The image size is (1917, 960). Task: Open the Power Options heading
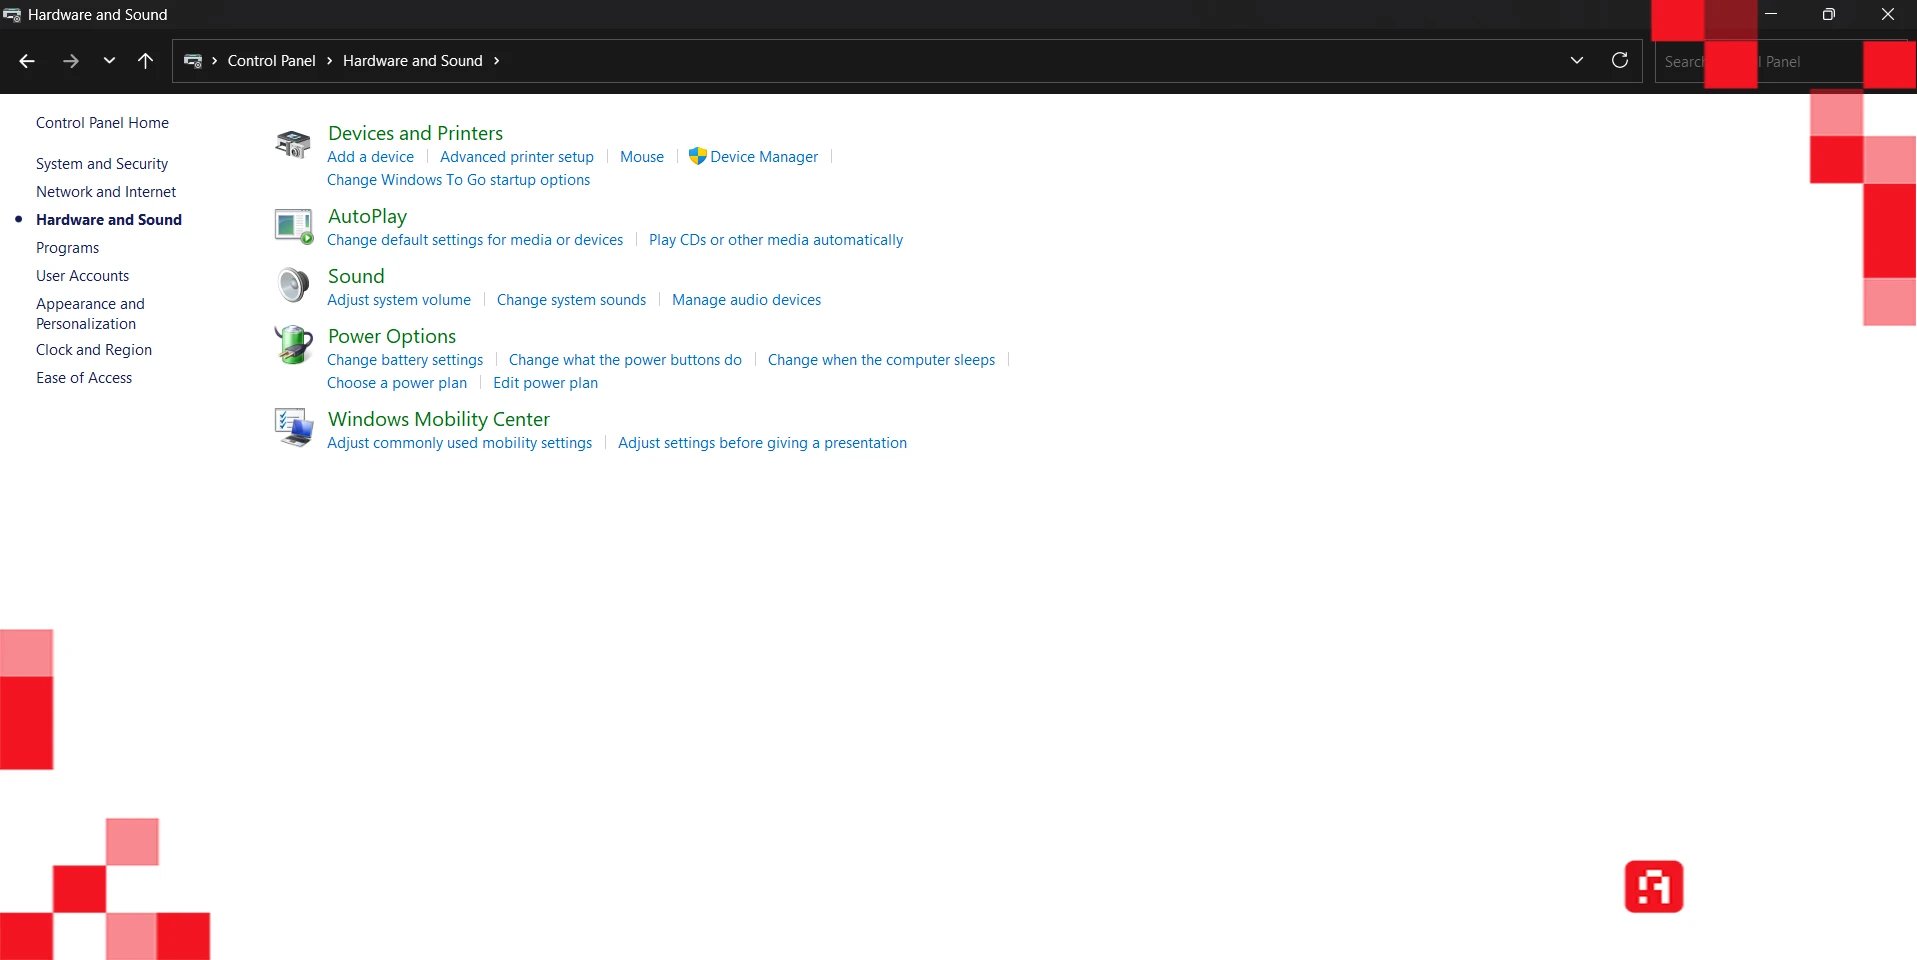coord(392,336)
